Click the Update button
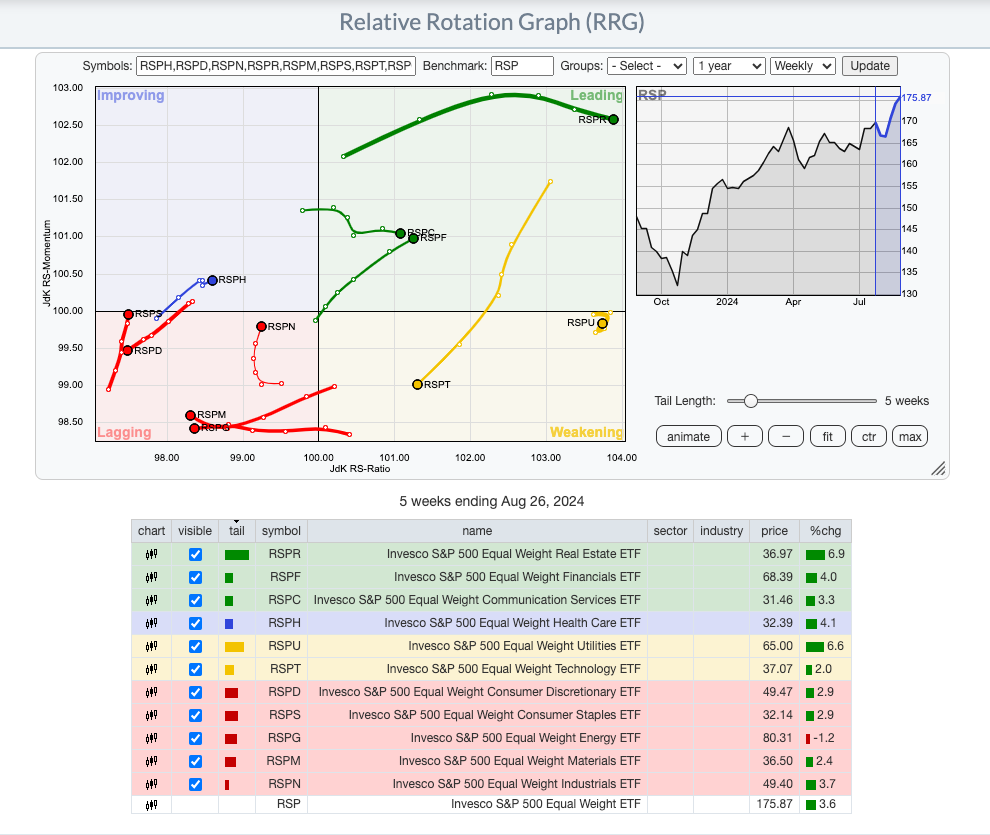 869,66
